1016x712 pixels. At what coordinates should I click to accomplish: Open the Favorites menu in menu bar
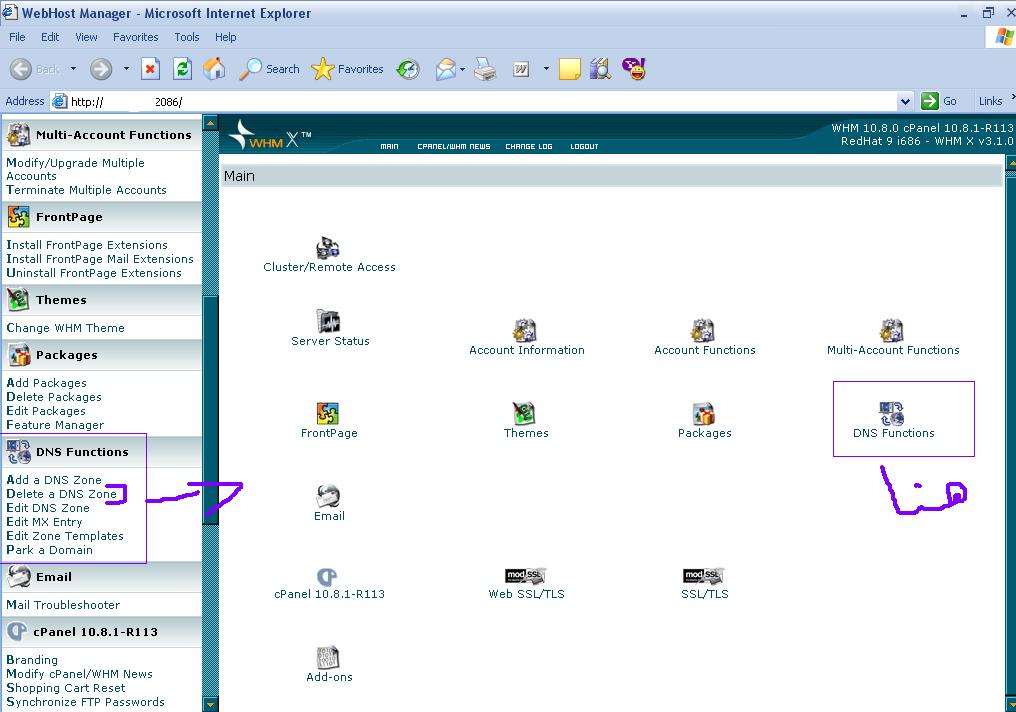135,37
